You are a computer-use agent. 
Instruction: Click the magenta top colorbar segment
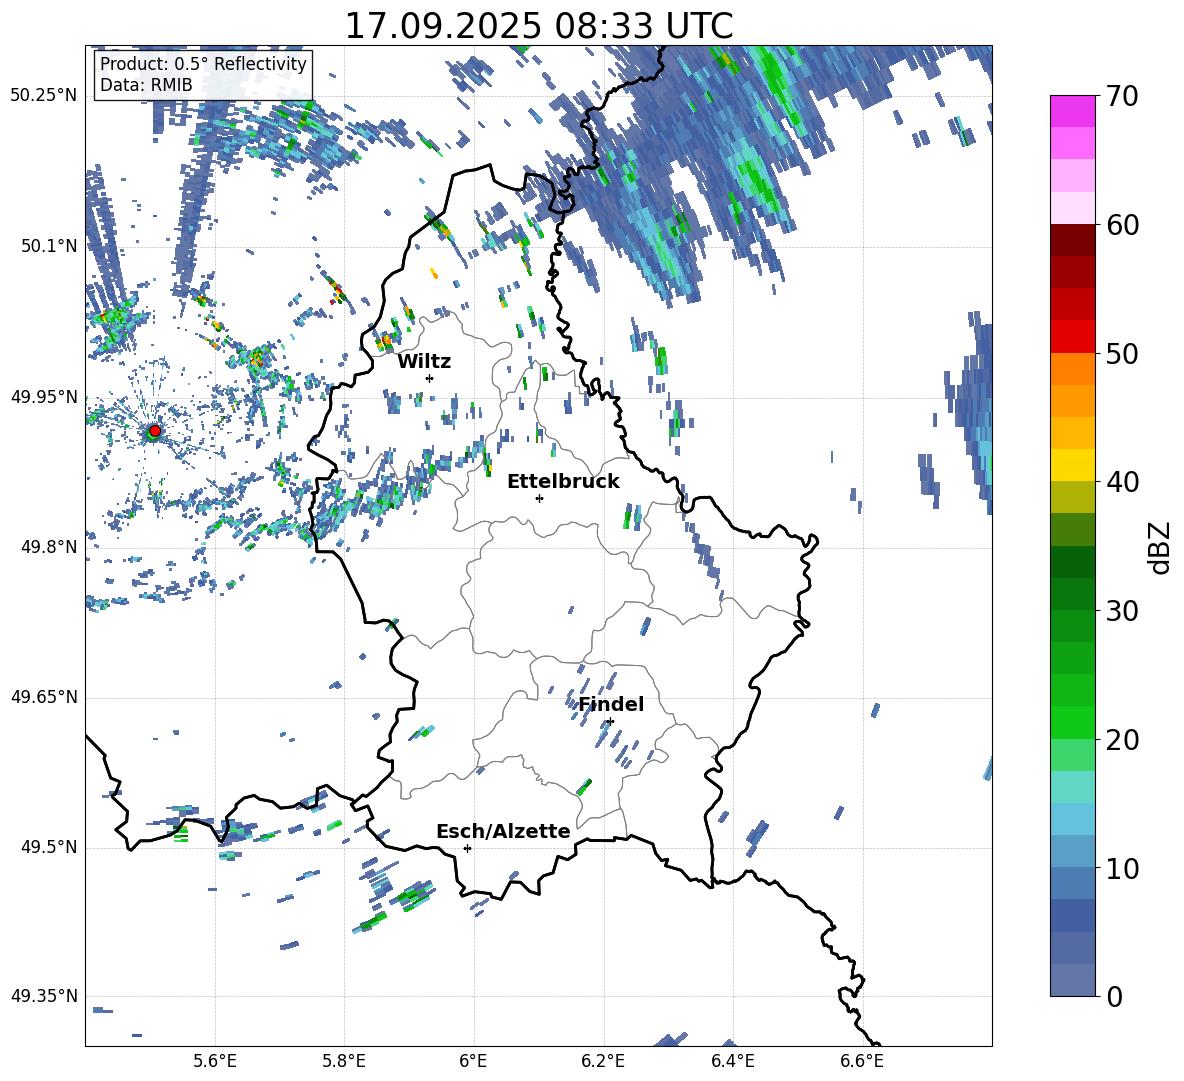pyautogui.click(x=1072, y=111)
